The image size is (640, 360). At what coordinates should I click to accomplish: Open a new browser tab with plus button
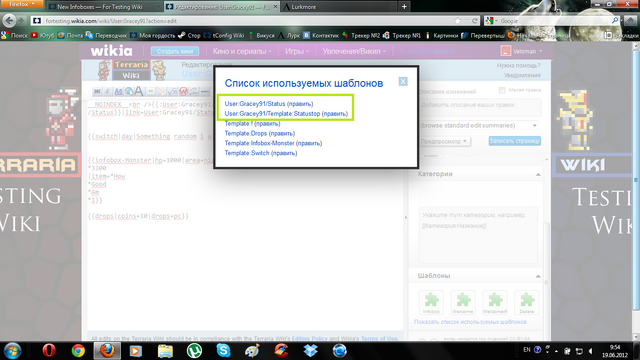404,7
